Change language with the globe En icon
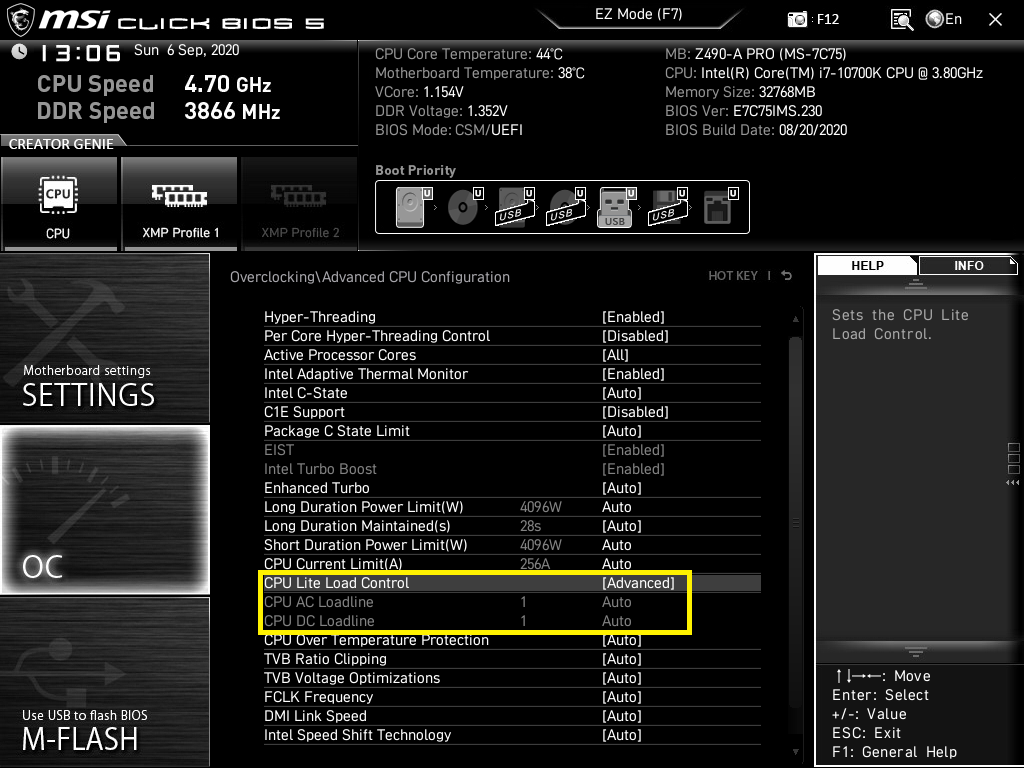The height and width of the screenshot is (768, 1024). (944, 19)
